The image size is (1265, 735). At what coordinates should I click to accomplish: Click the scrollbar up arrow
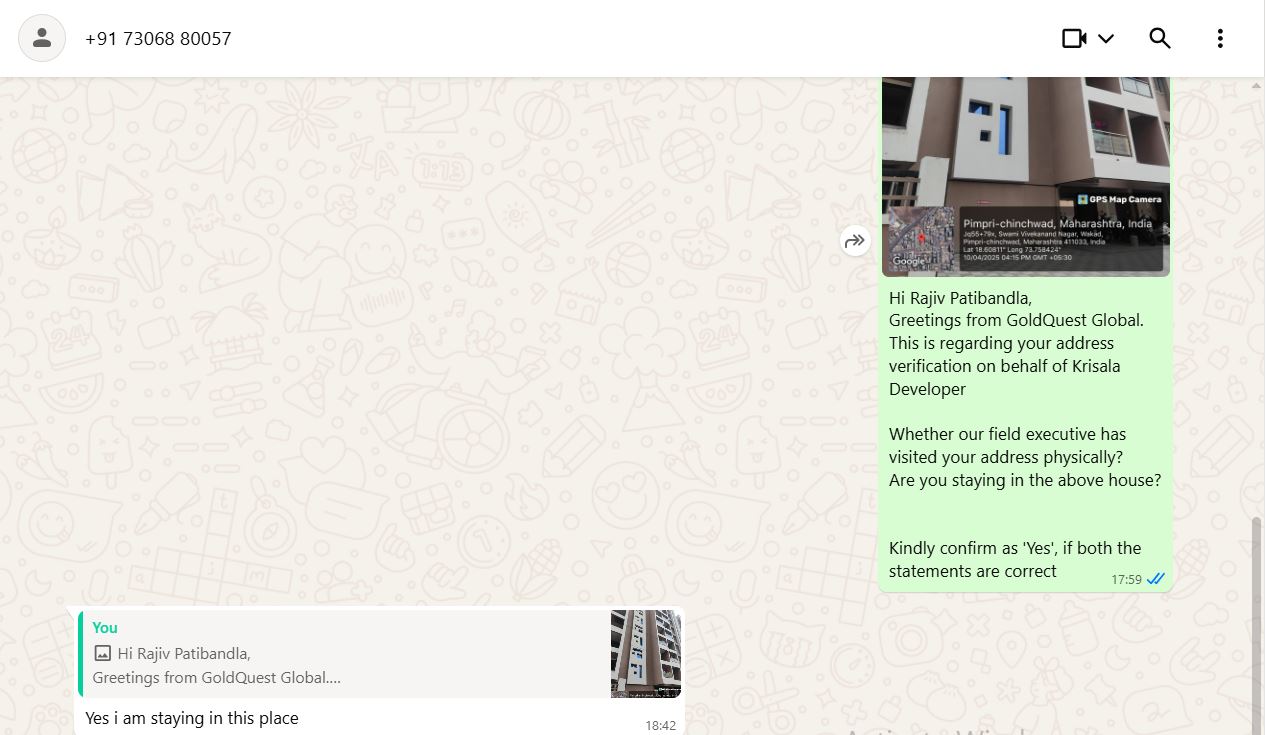(x=1257, y=86)
